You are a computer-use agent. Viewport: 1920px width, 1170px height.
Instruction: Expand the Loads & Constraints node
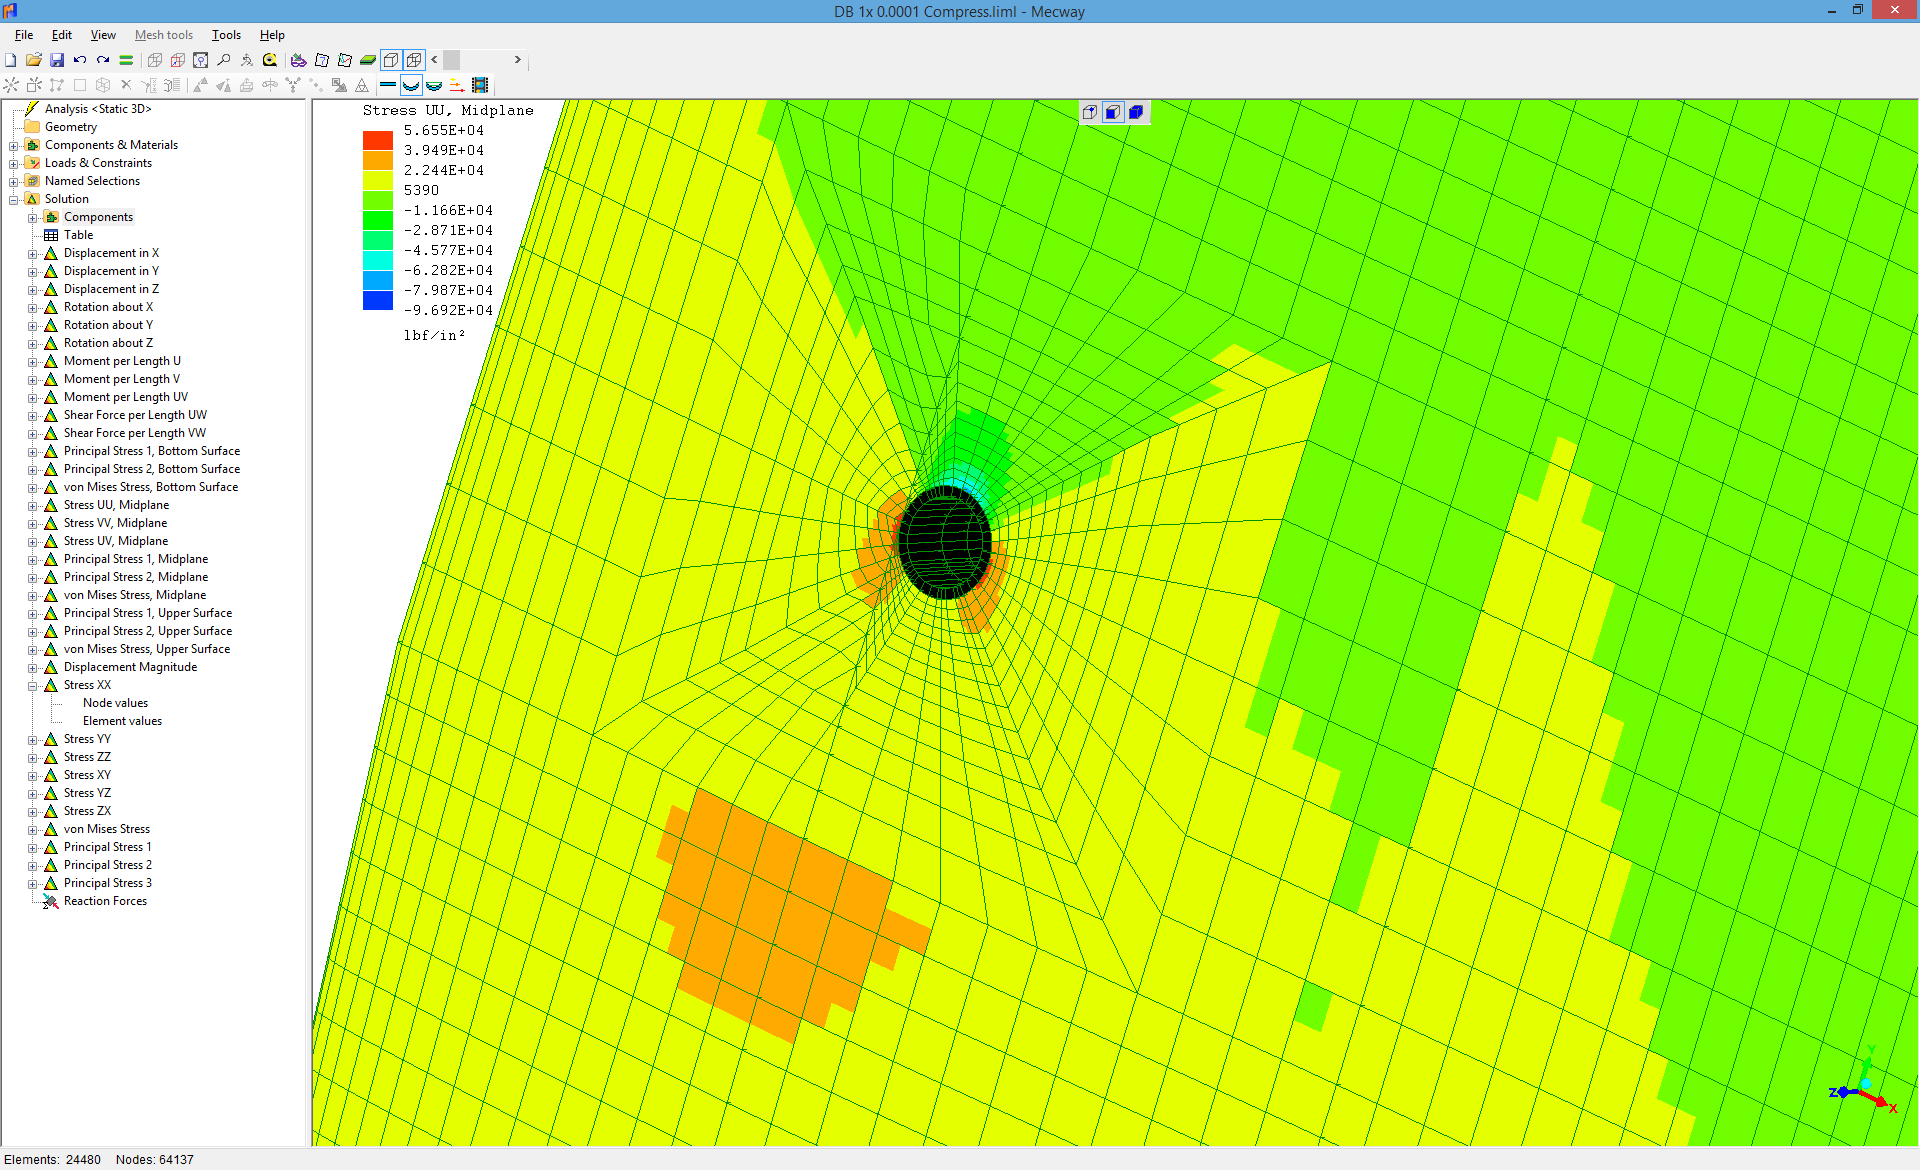pos(14,163)
